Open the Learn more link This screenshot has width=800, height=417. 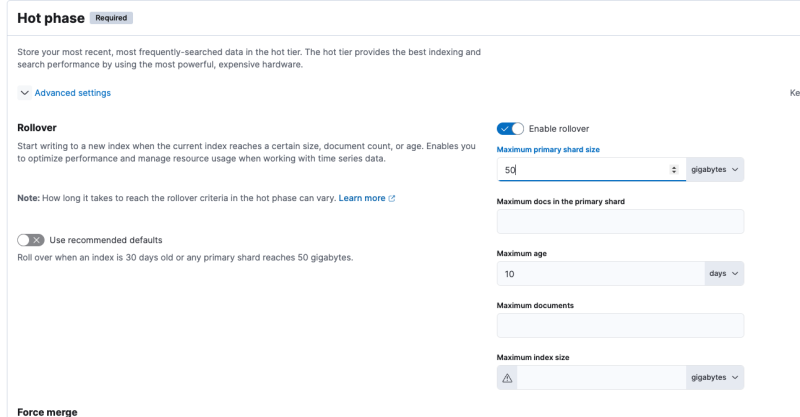[362, 199]
